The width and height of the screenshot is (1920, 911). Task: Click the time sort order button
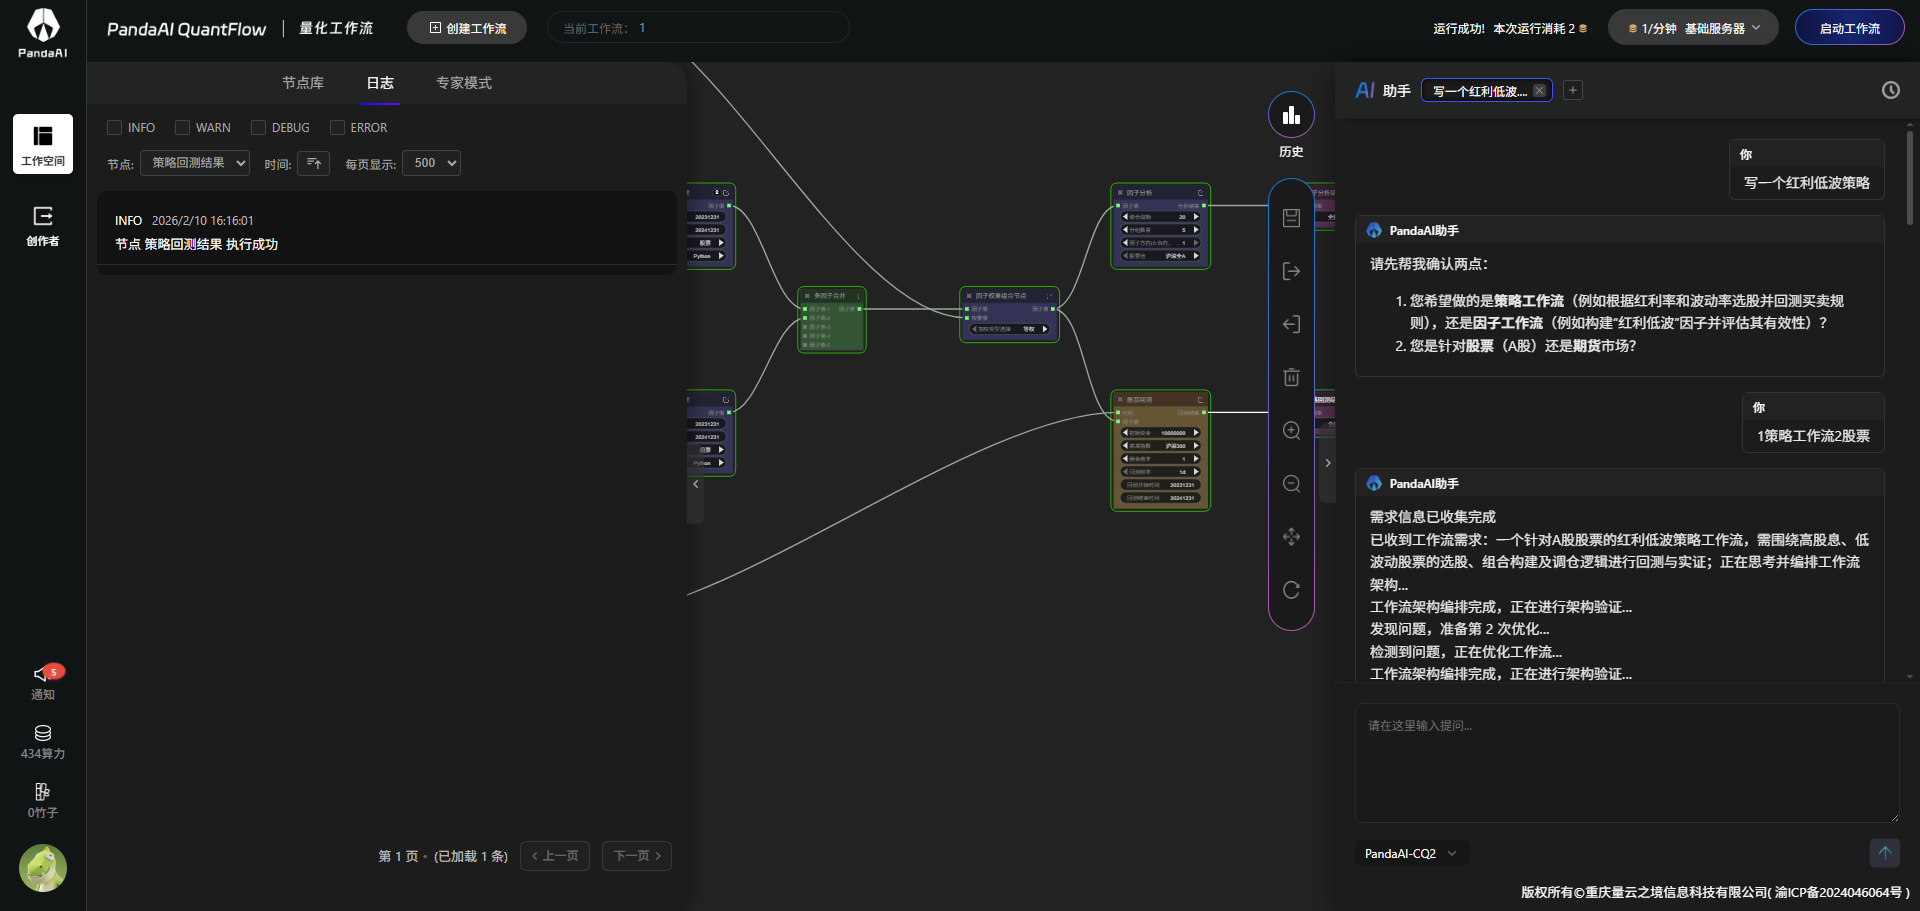[x=313, y=163]
